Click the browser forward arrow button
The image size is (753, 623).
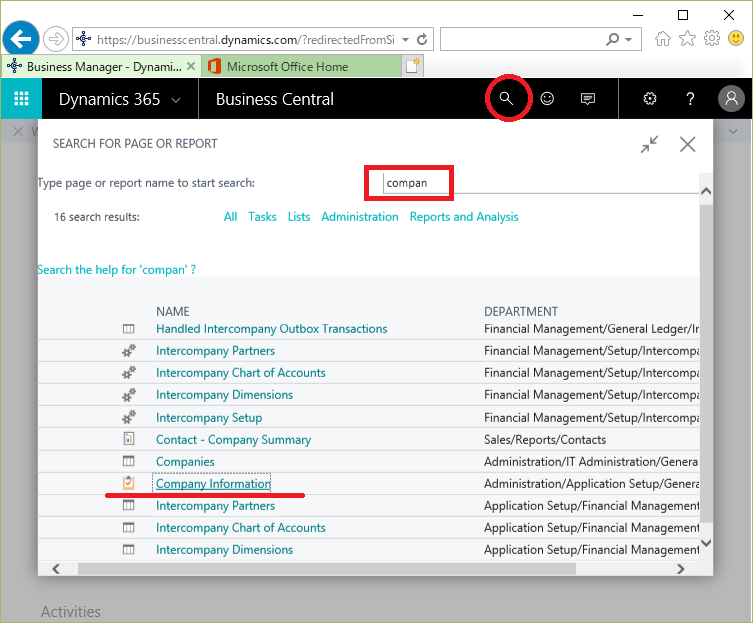click(56, 39)
